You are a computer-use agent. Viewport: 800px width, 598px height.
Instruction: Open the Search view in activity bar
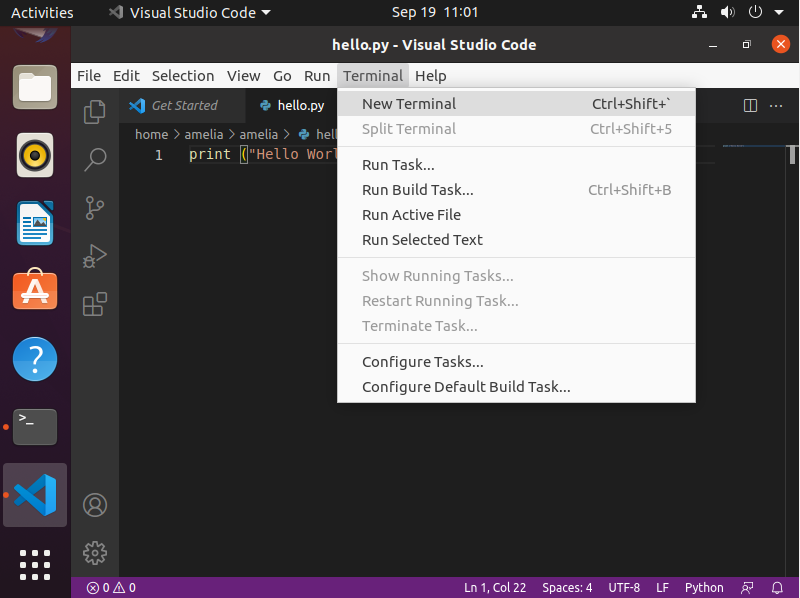[x=94, y=159]
